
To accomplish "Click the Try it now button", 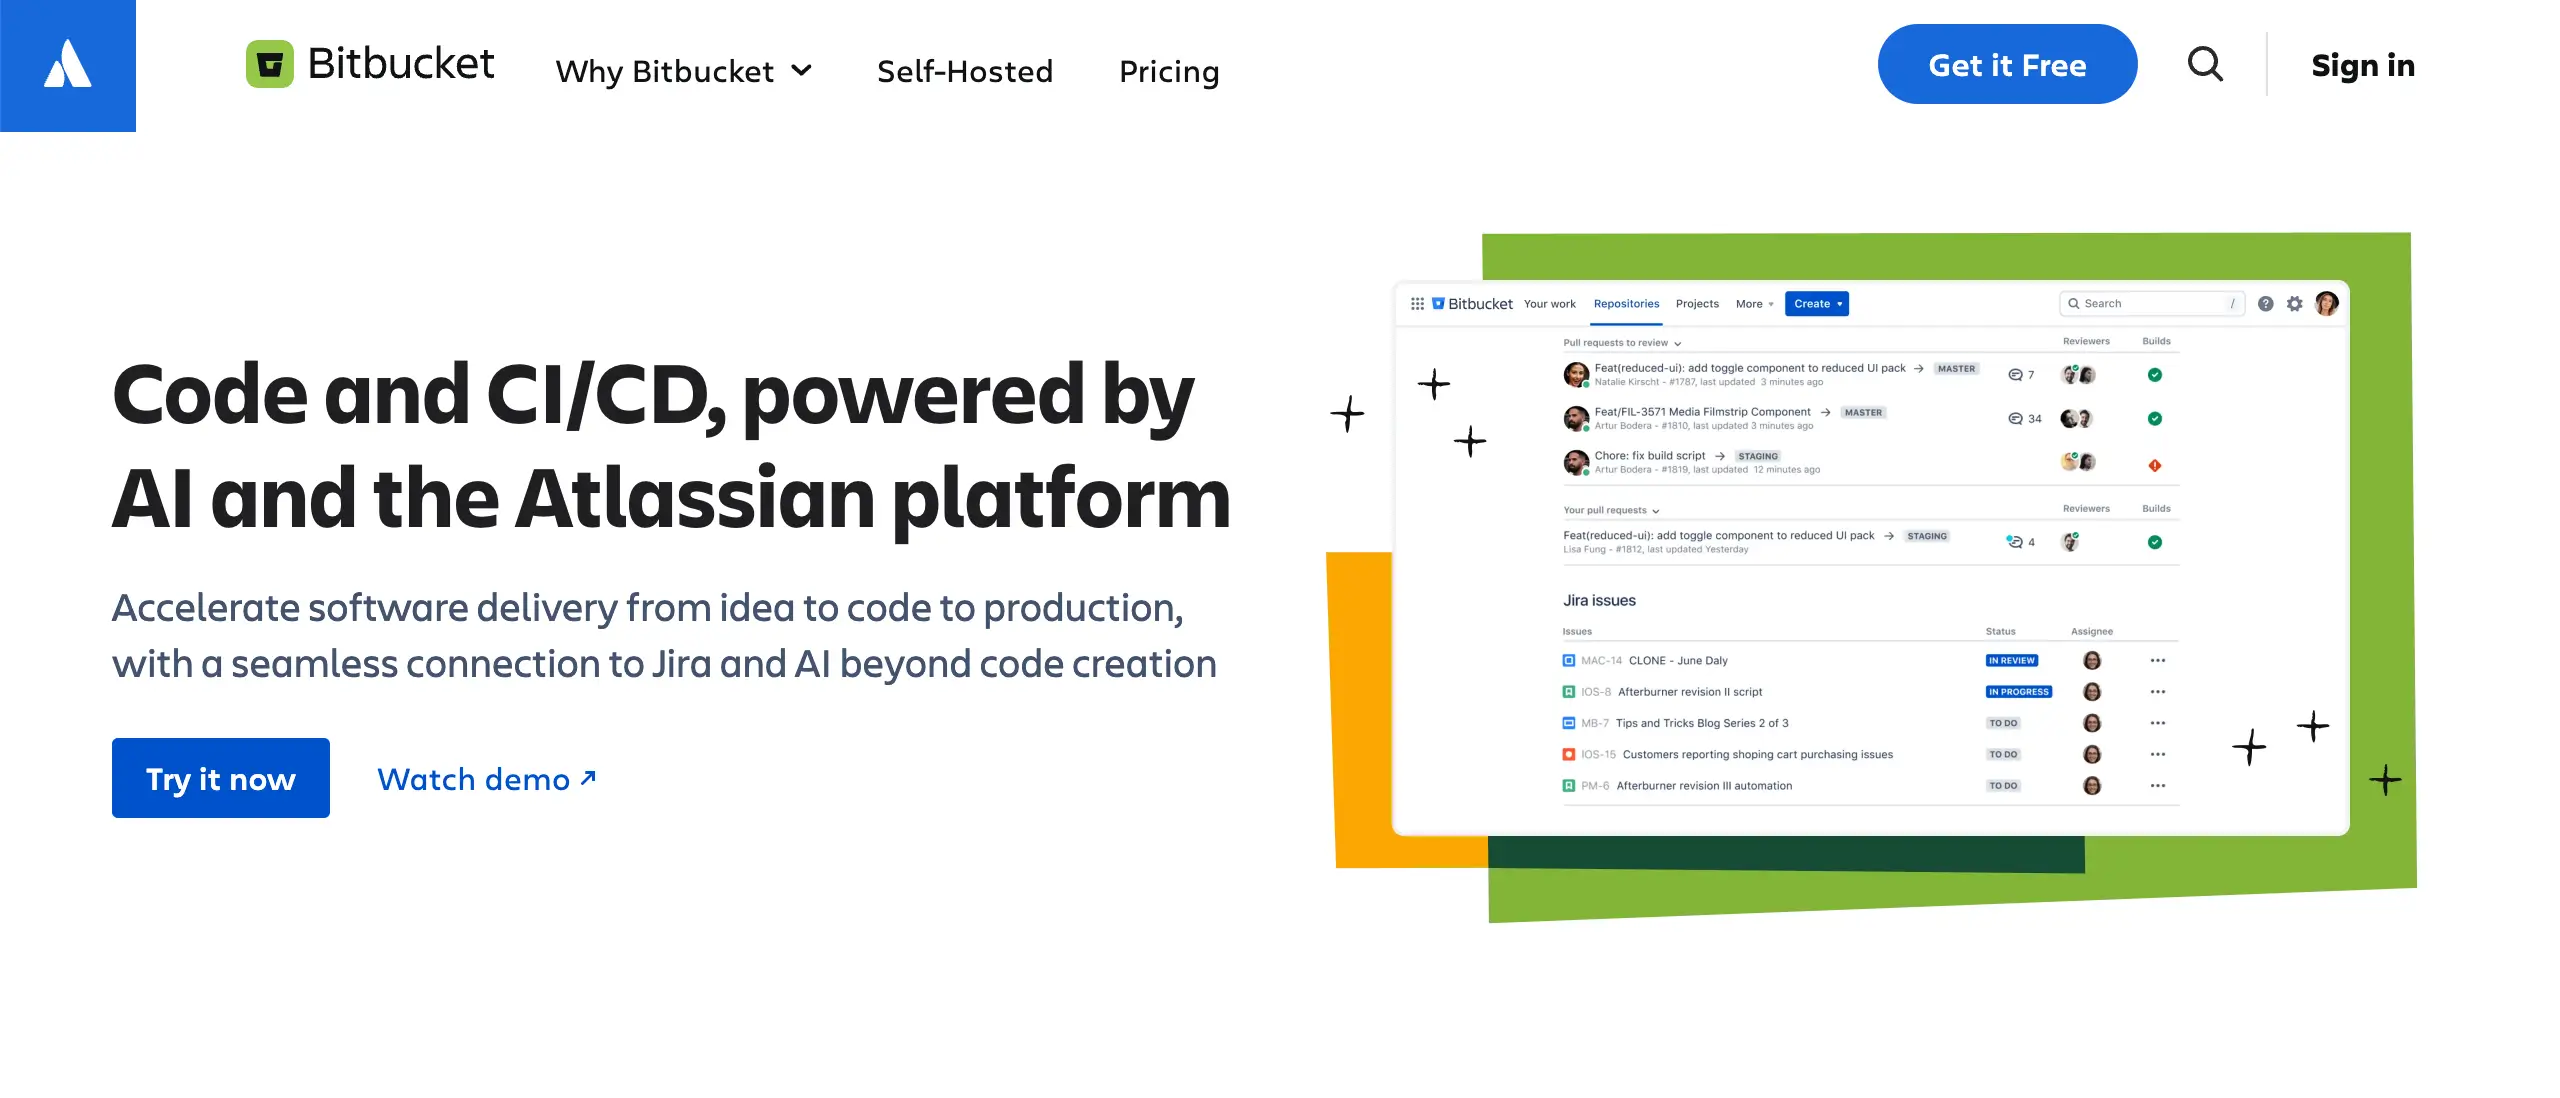I will coord(221,778).
